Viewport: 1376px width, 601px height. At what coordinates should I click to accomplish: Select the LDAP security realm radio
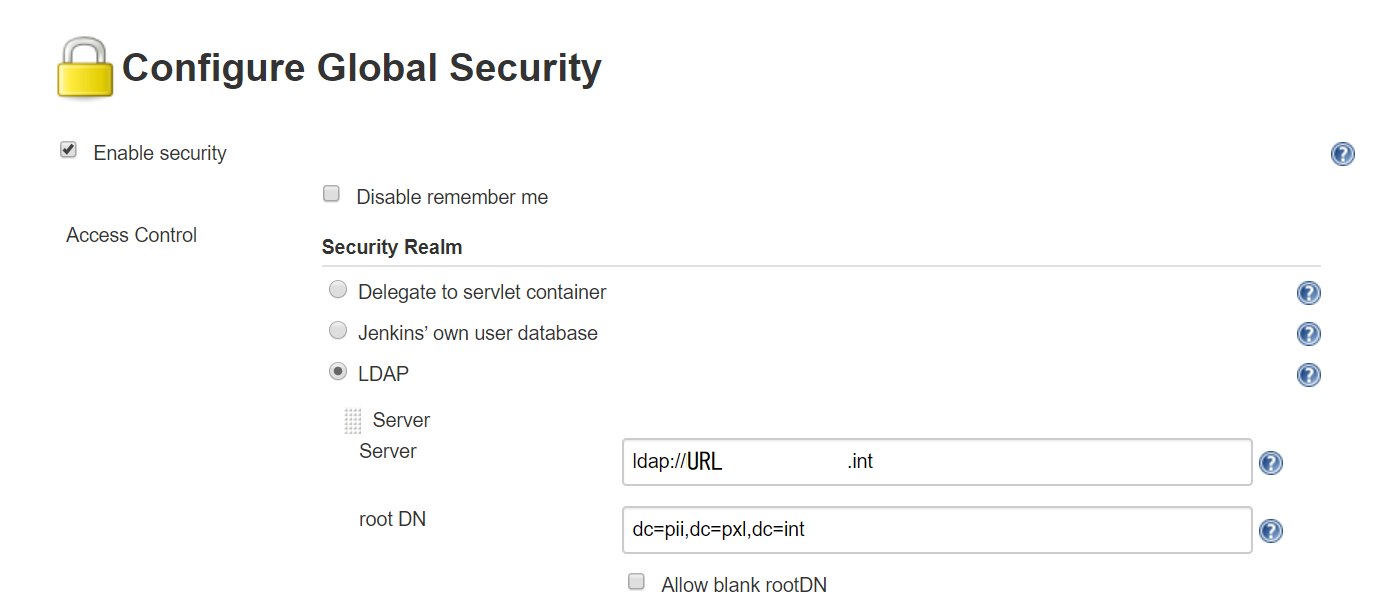click(339, 372)
